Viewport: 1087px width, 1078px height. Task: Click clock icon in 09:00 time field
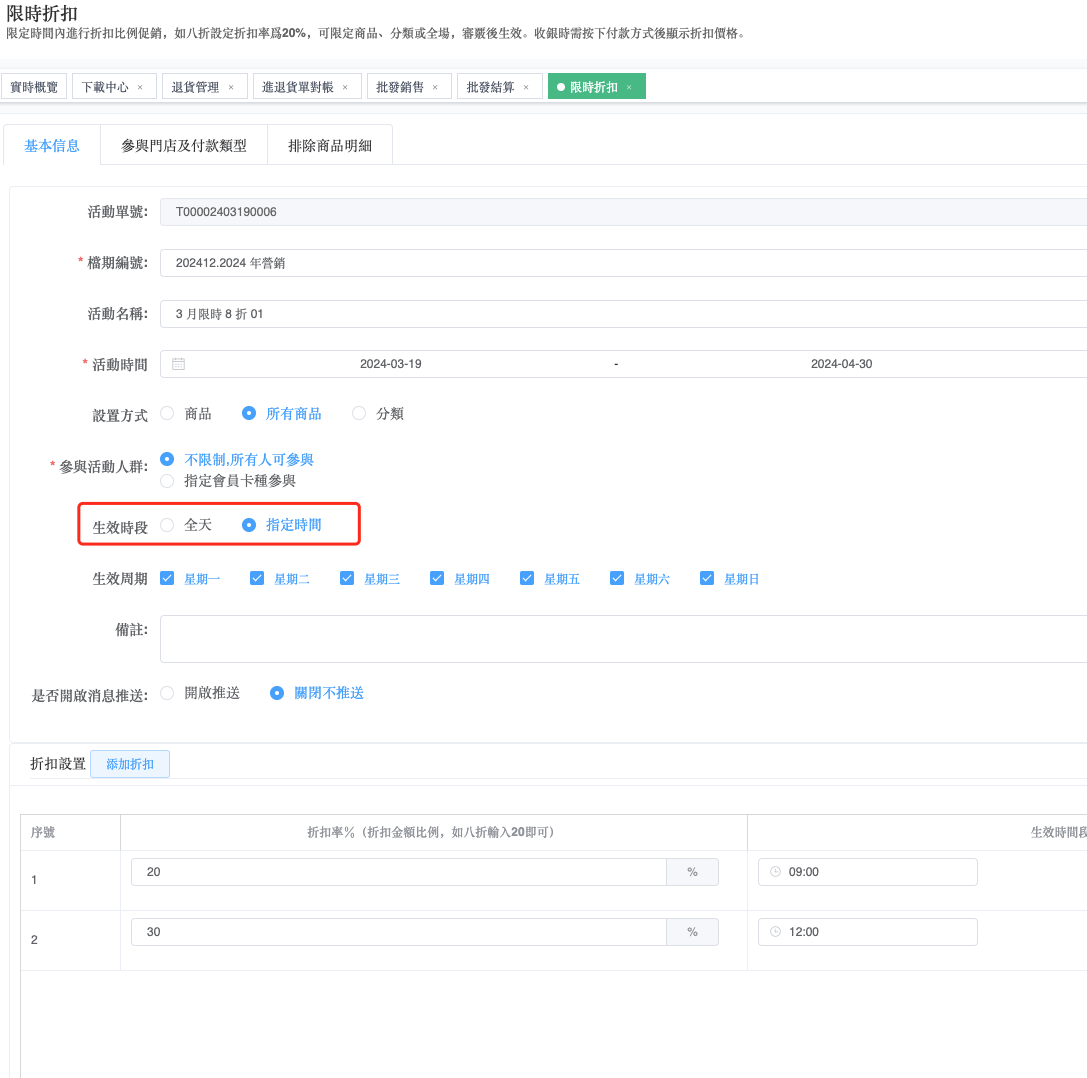point(775,871)
